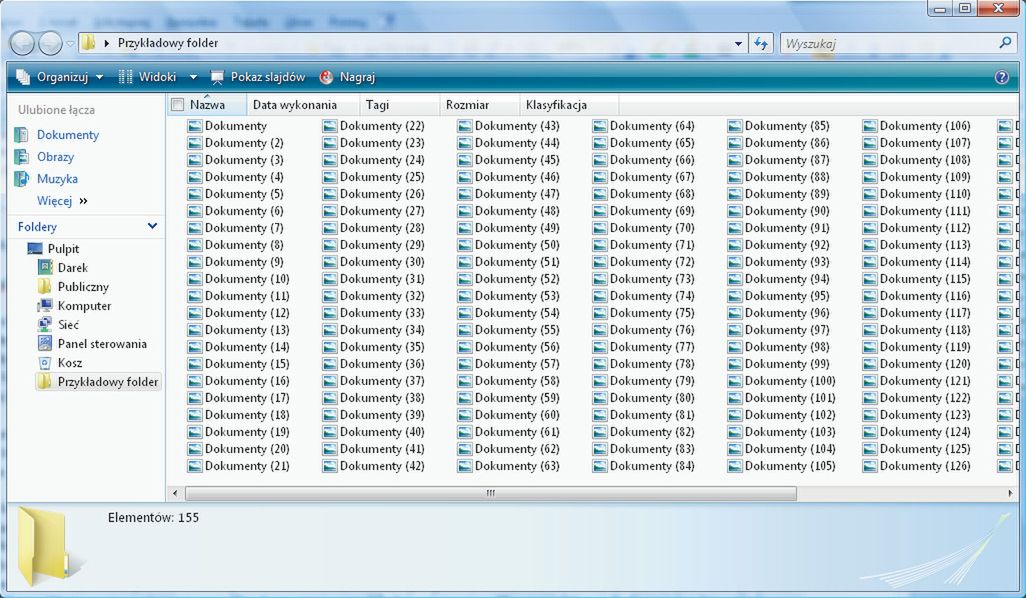The image size is (1026, 598).
Task: Tick the select-all checkbox in Nazwa header
Action: [177, 105]
